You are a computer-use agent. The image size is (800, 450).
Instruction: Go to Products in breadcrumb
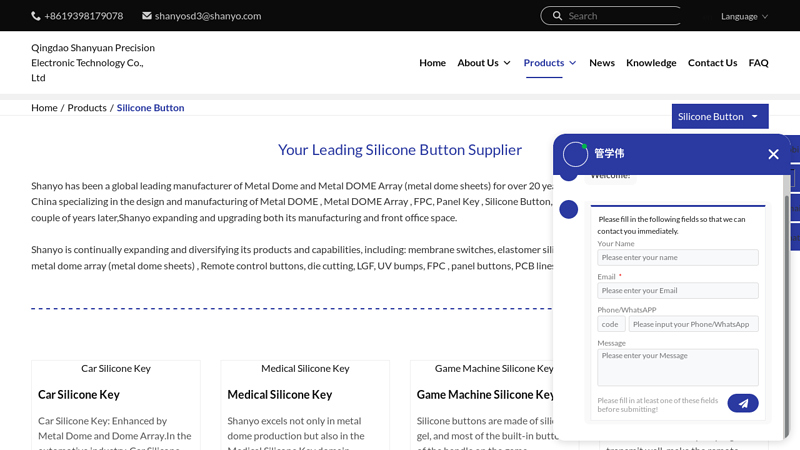87,108
